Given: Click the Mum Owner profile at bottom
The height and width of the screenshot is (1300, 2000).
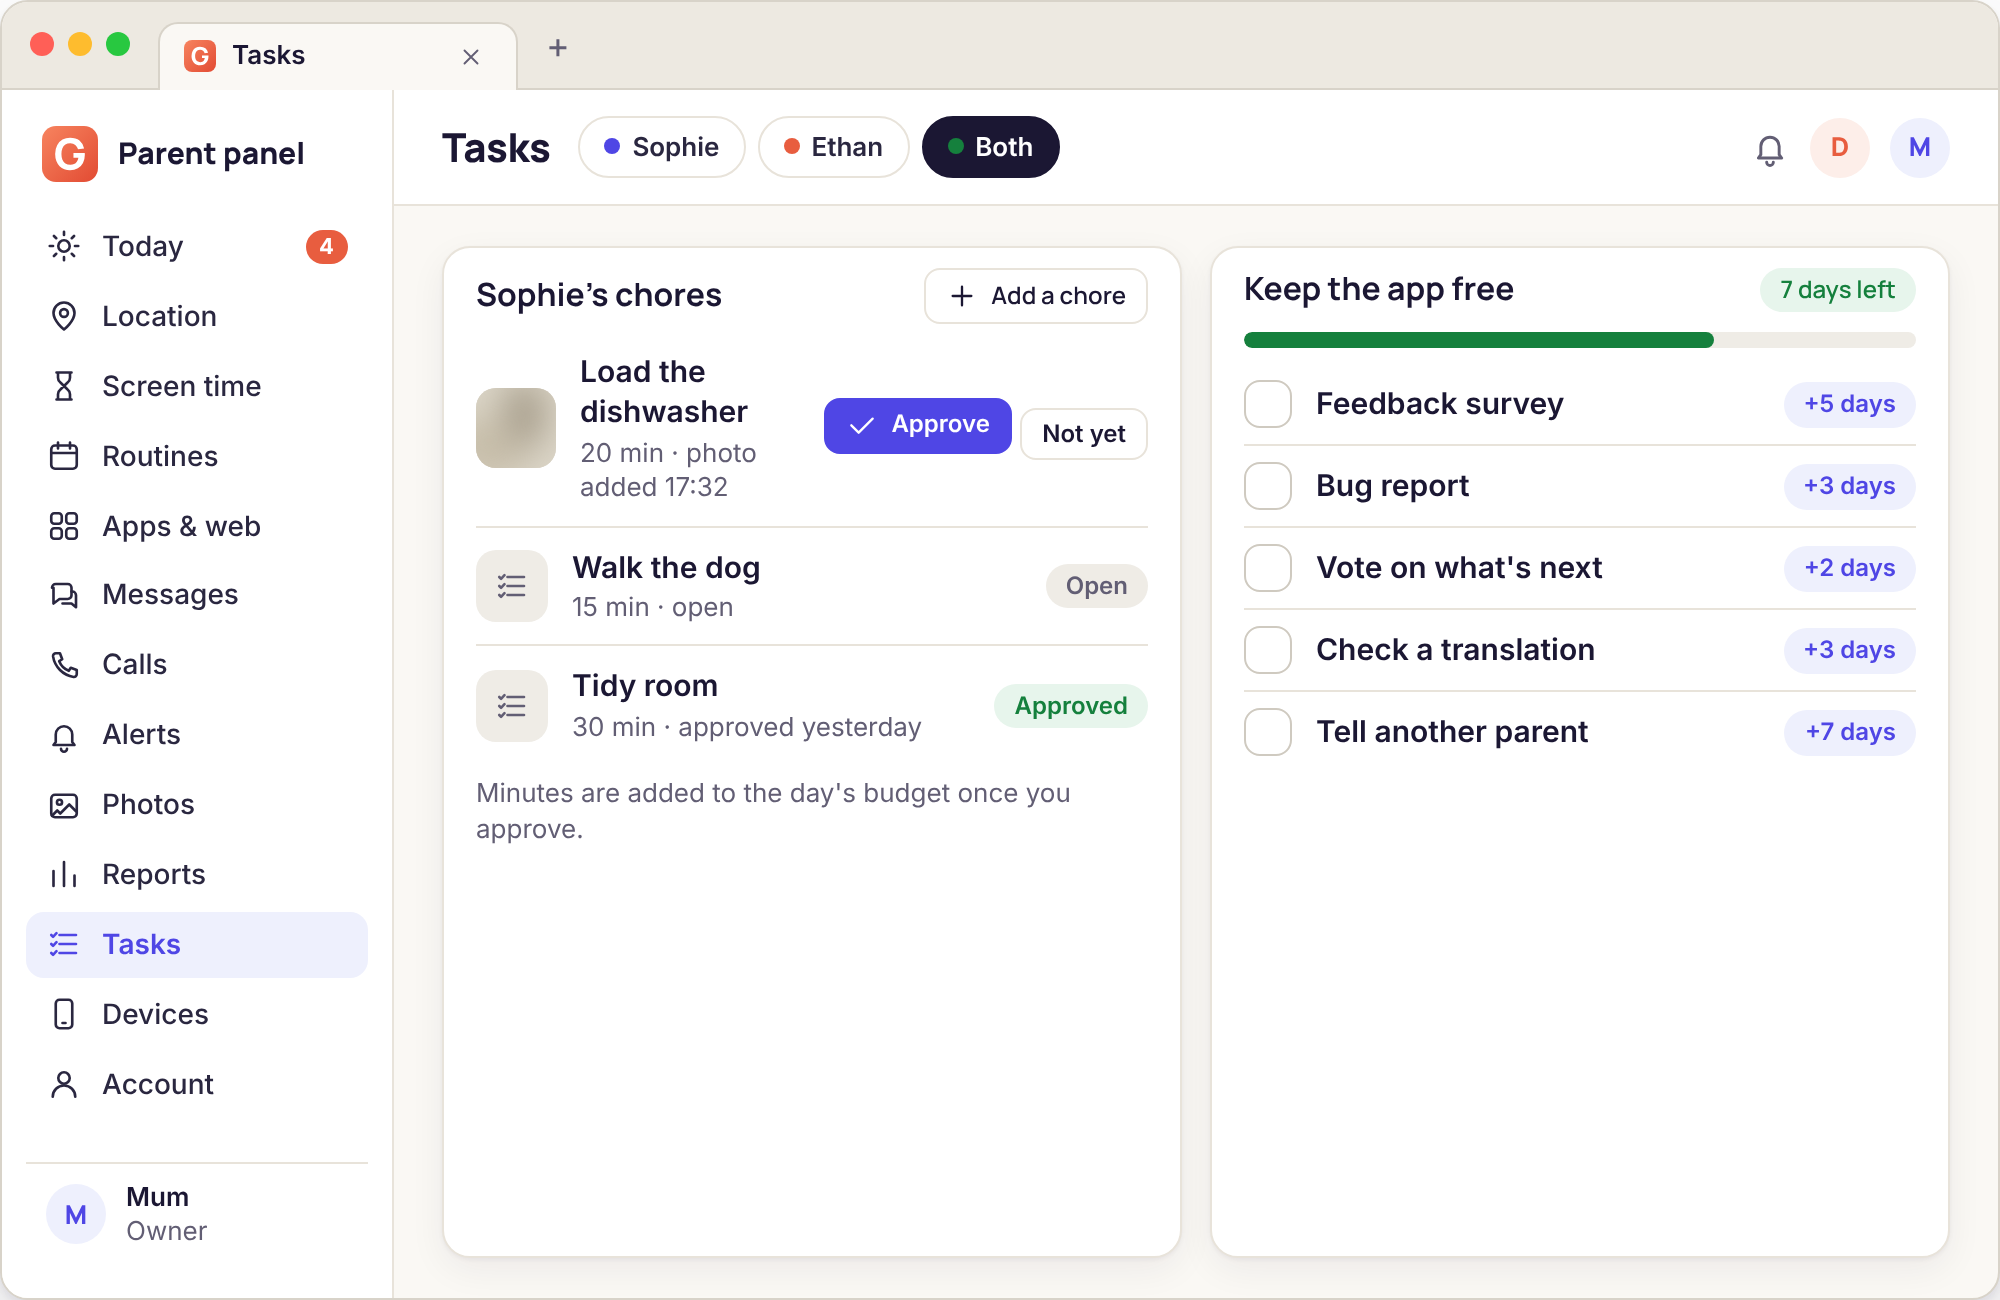Looking at the screenshot, I should 197,1214.
